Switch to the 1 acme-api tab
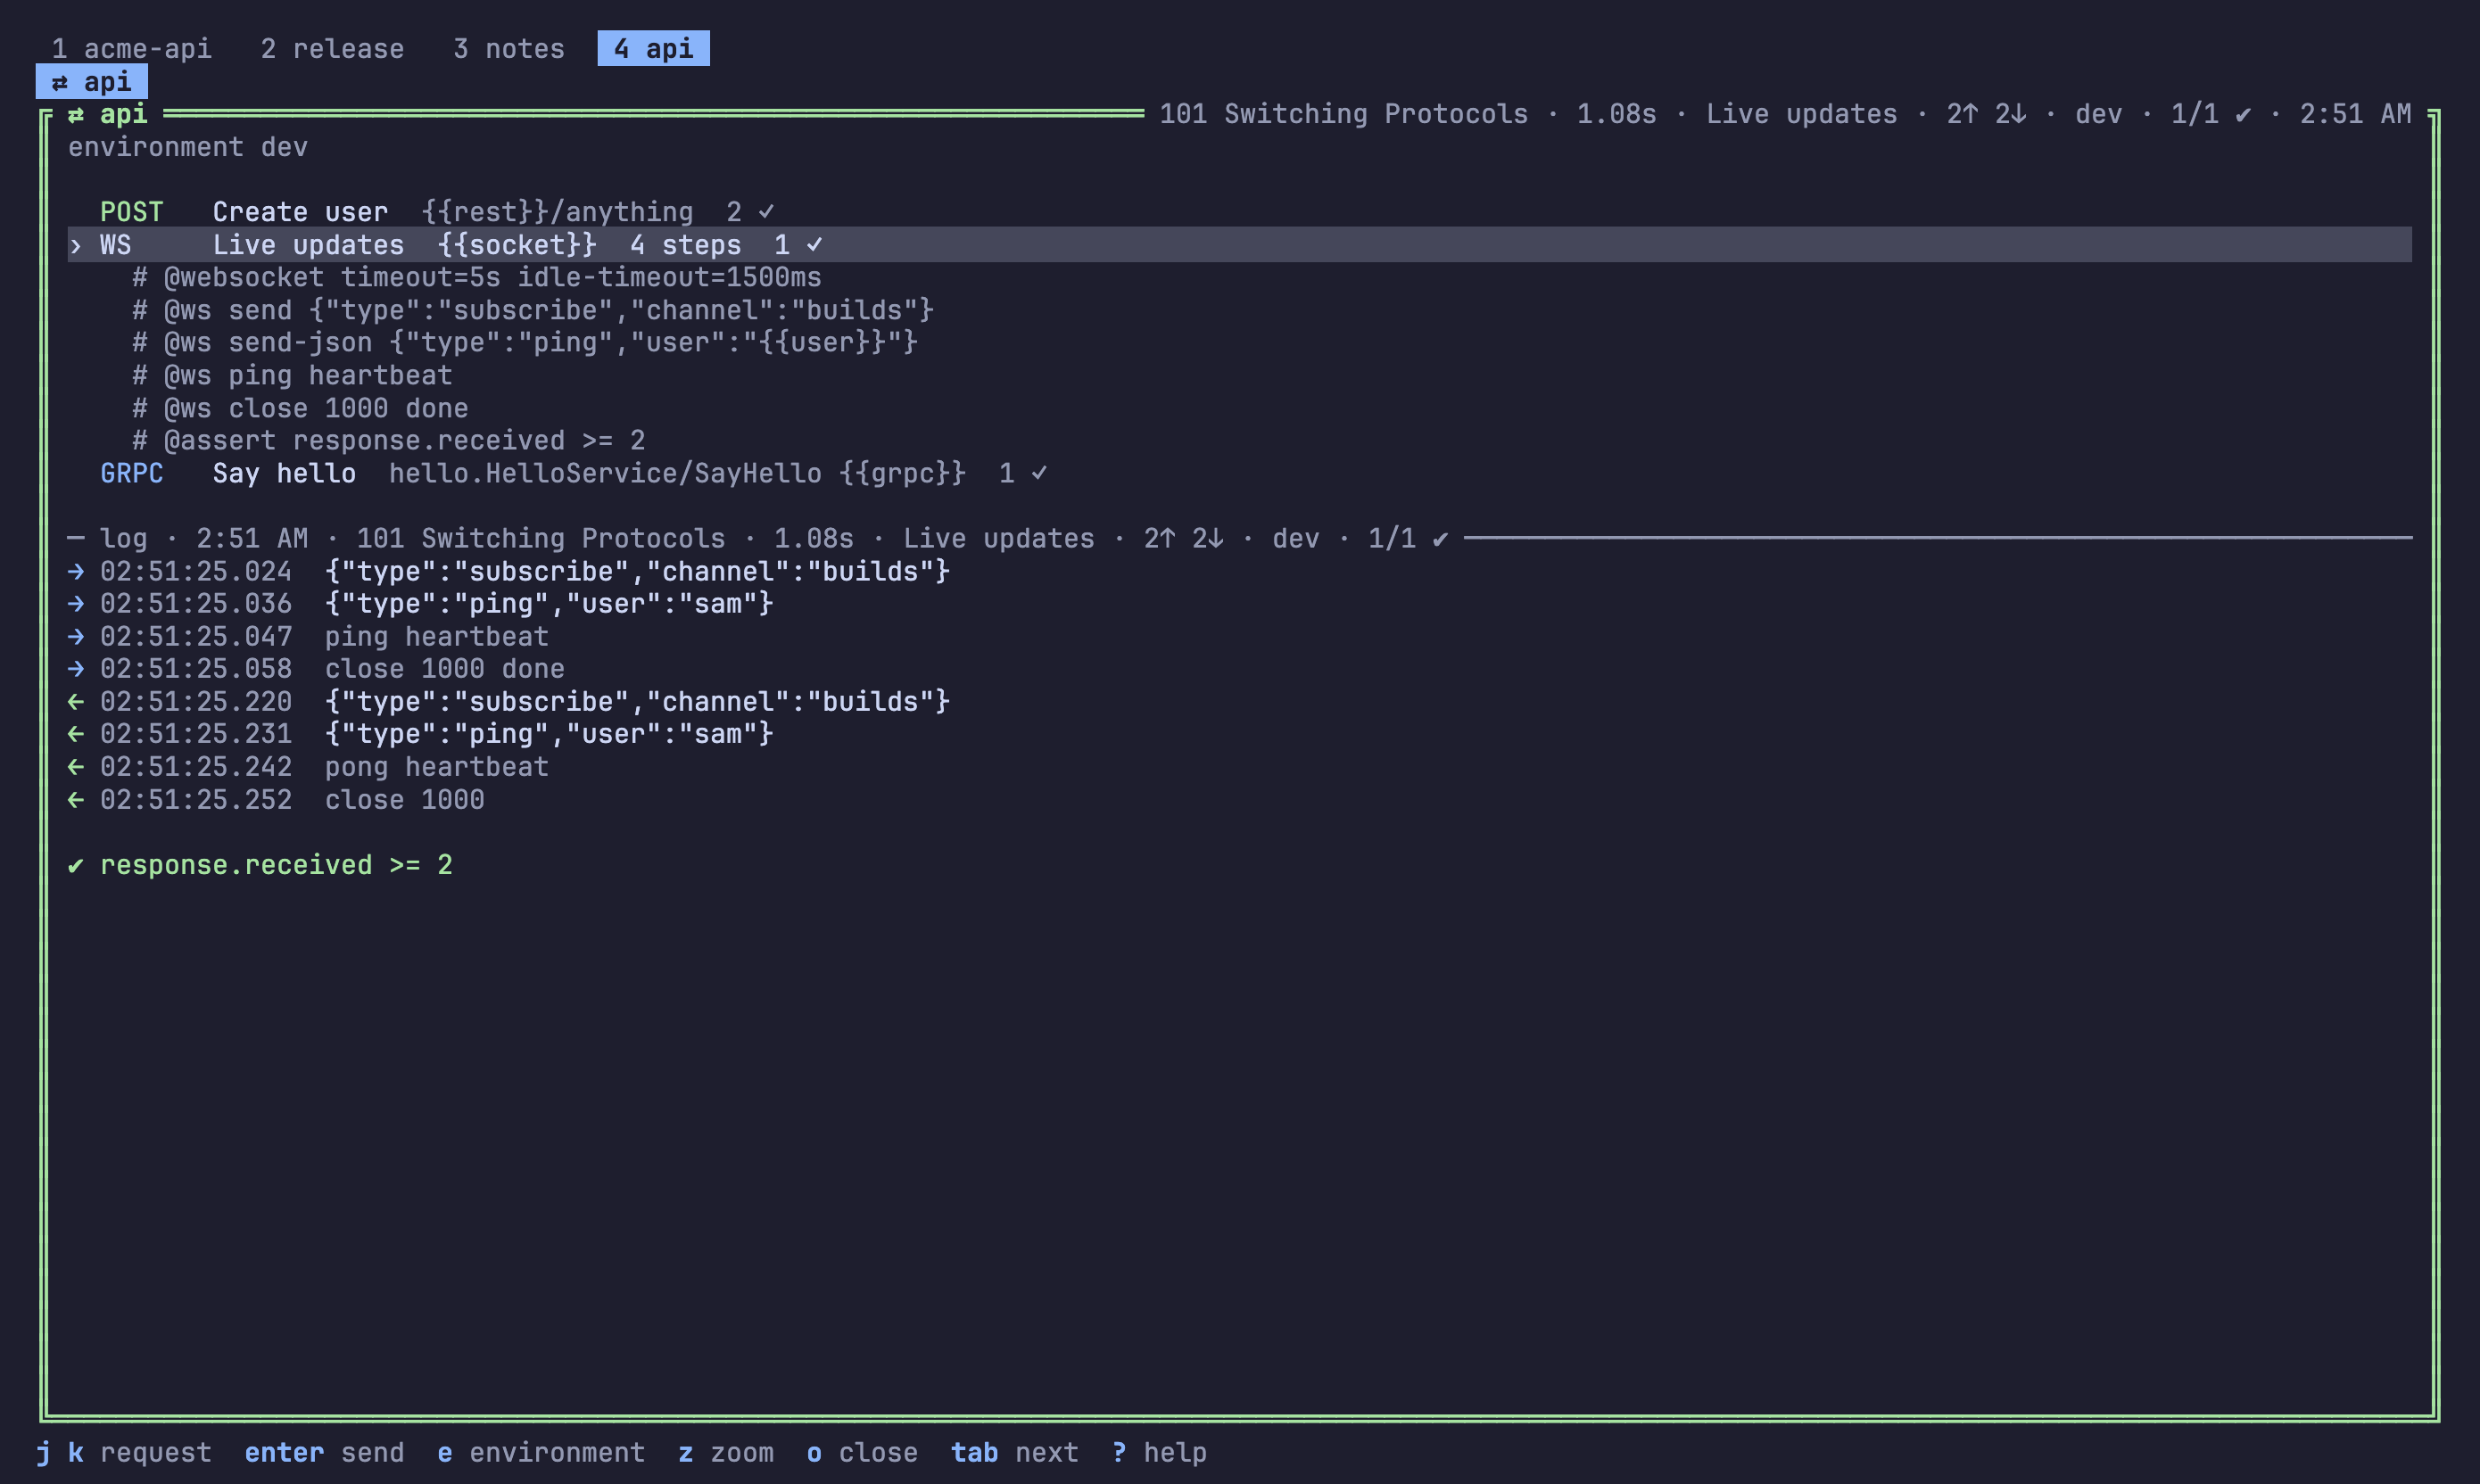 131,48
